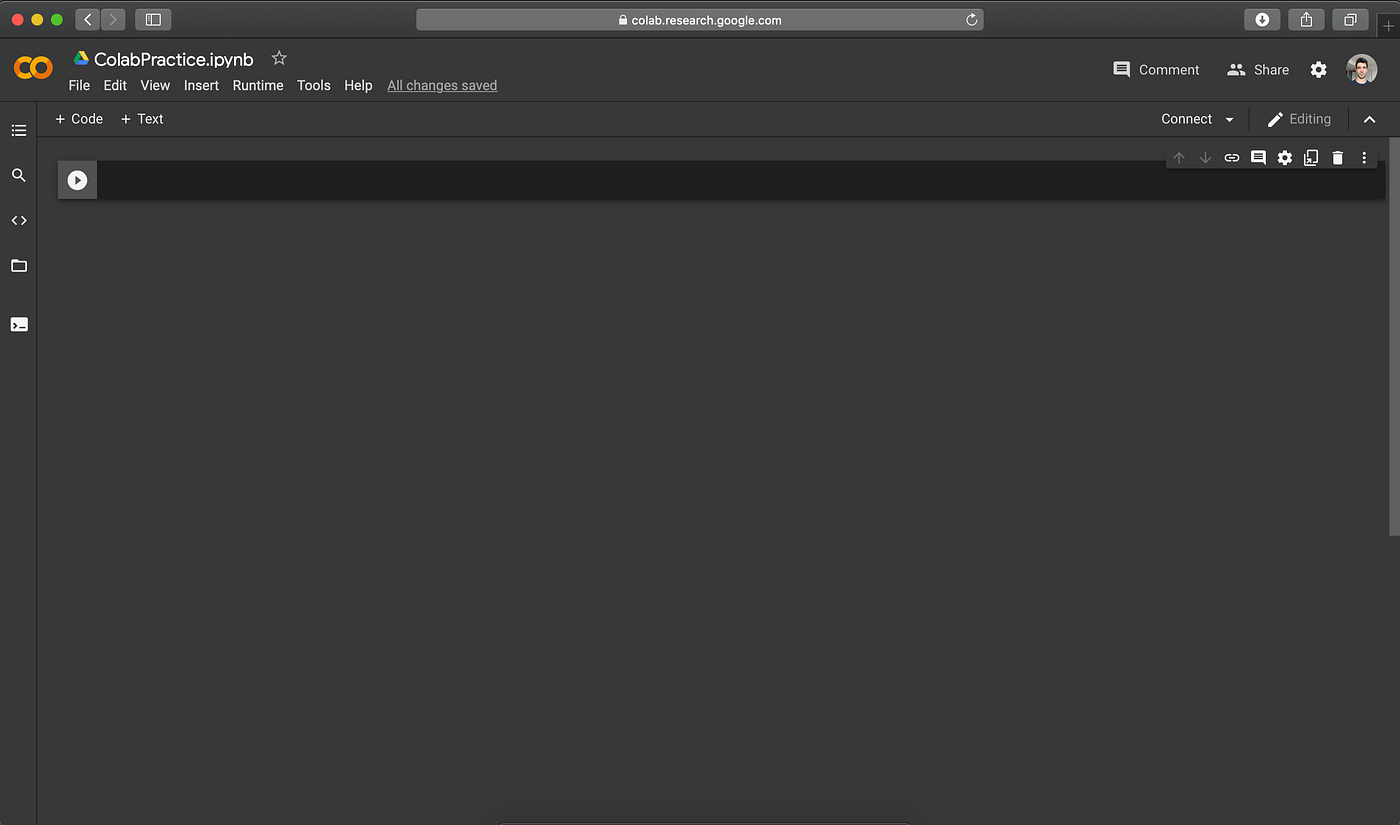Copy a link to the cell

tap(1231, 157)
